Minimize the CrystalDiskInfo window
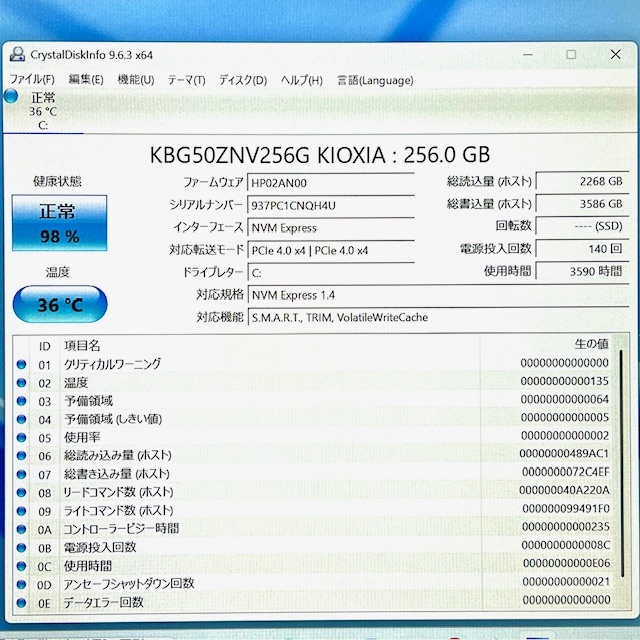The image size is (640, 640). (528, 54)
